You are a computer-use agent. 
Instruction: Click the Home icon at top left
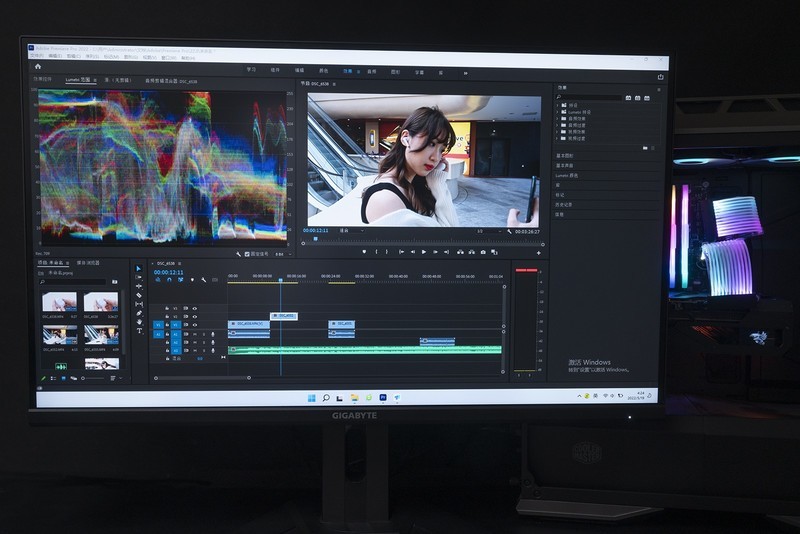coord(39,66)
